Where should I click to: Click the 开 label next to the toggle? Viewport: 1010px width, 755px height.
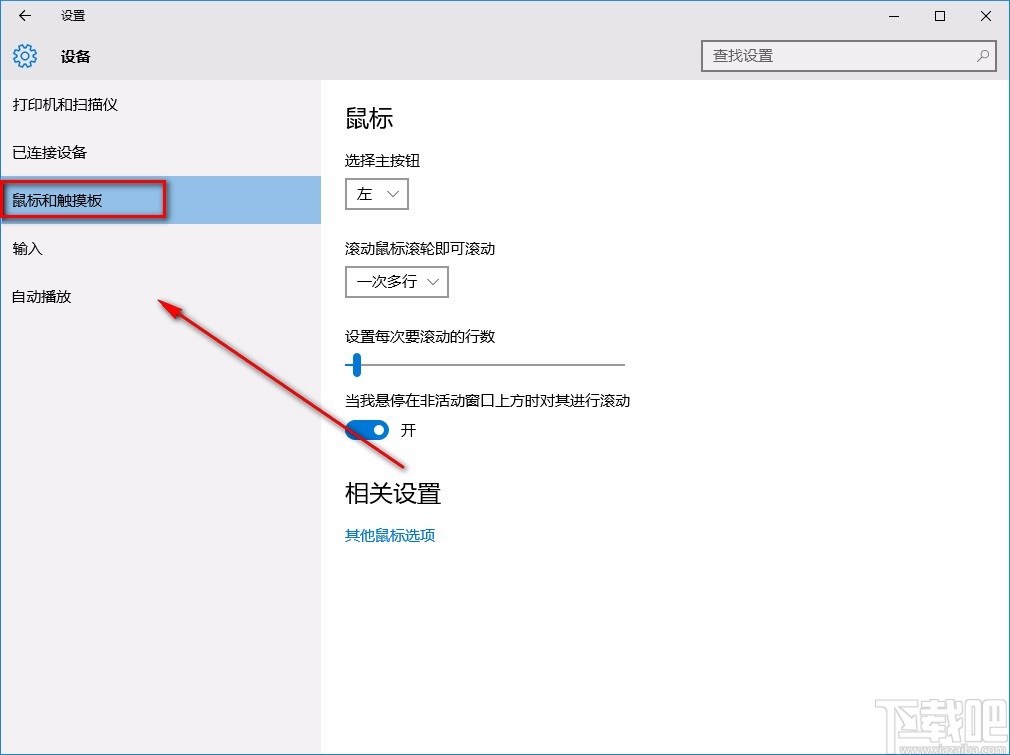point(406,431)
